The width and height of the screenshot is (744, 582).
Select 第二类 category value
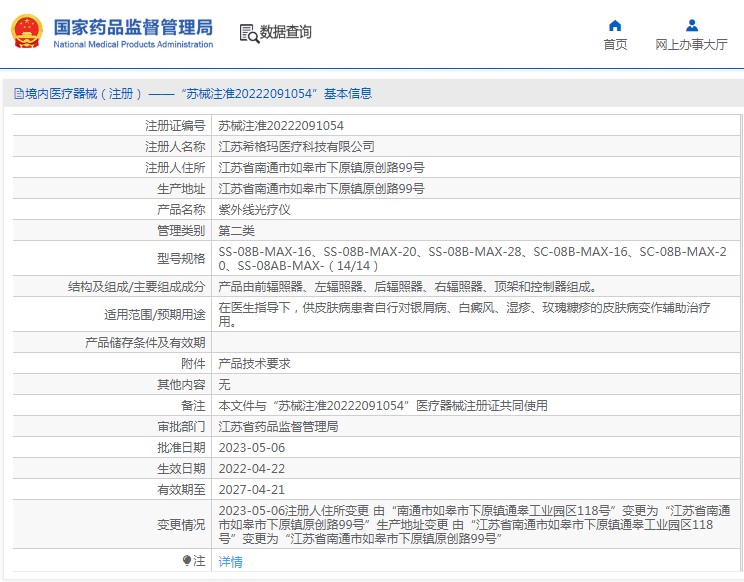(x=236, y=231)
